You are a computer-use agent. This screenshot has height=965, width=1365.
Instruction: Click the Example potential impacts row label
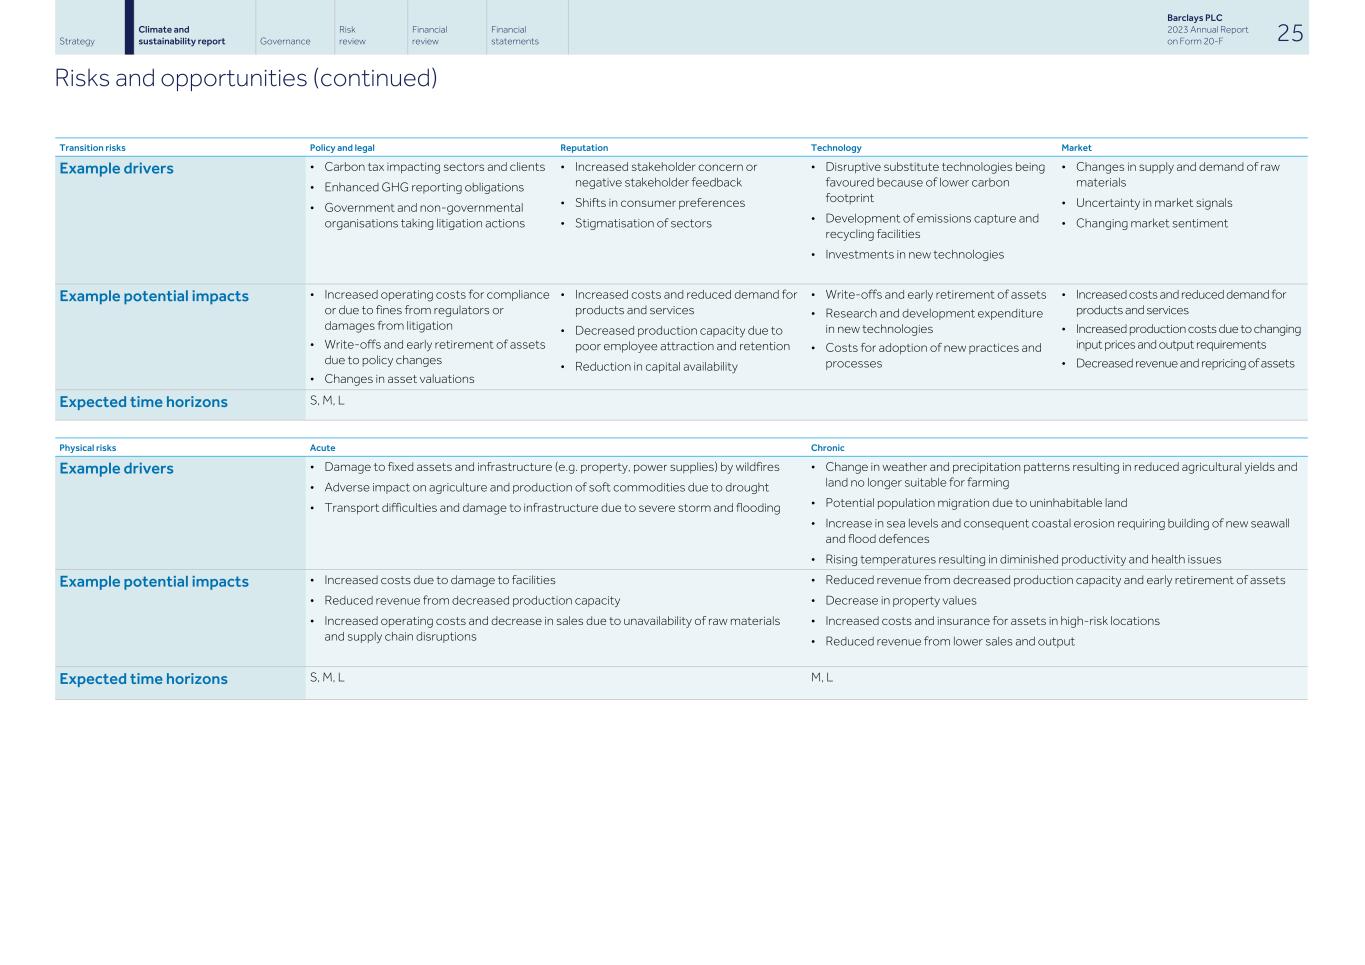[x=154, y=296]
